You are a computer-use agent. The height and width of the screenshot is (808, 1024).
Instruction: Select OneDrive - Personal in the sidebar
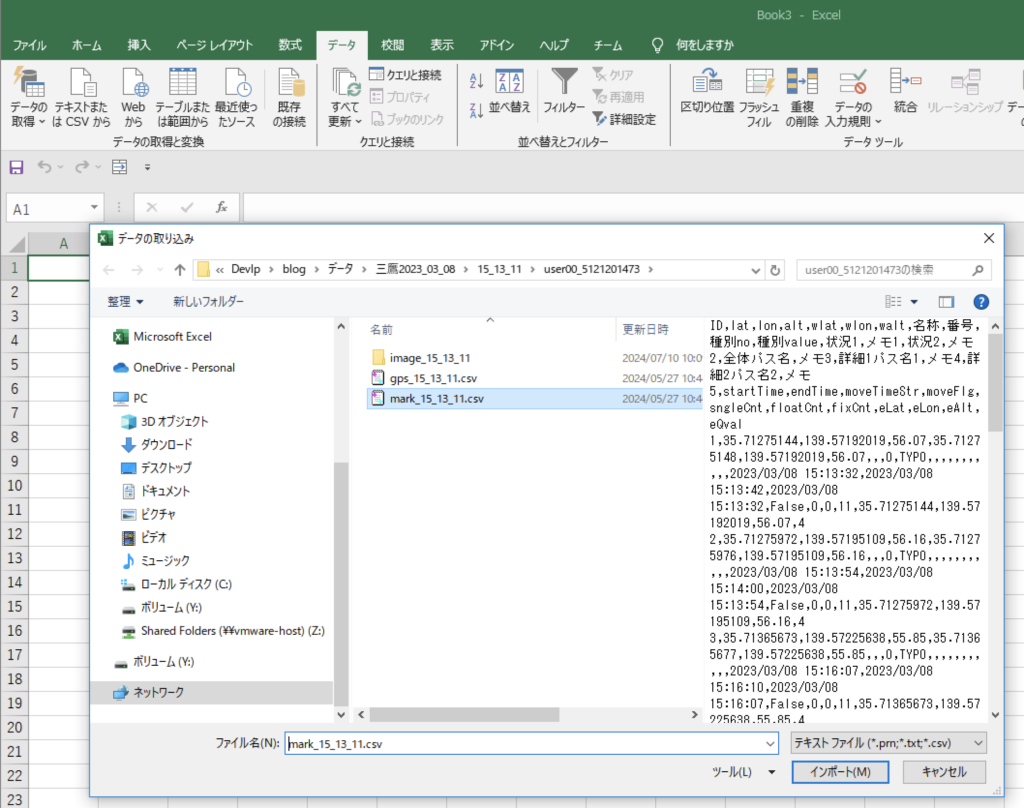coord(184,367)
